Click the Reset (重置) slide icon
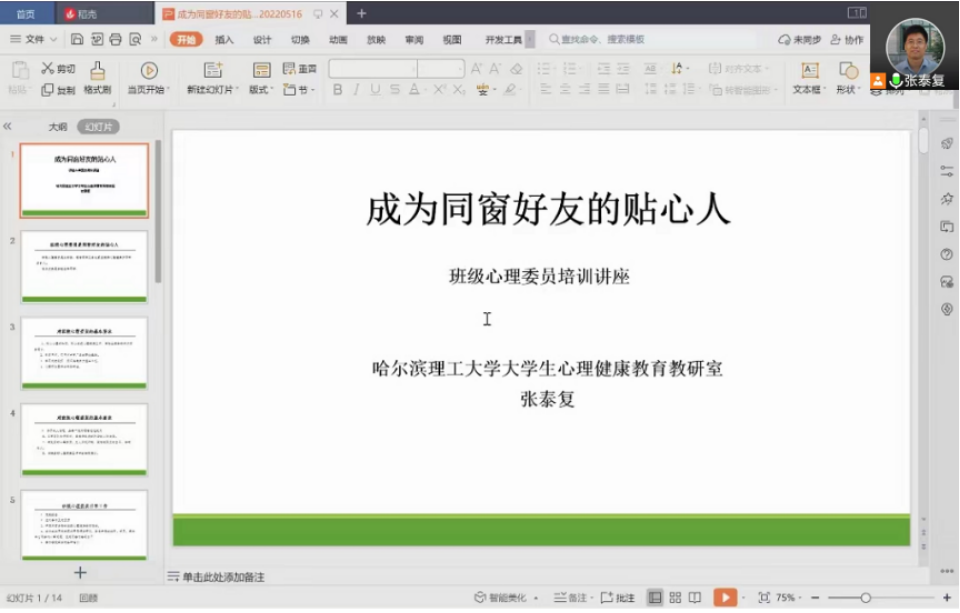The image size is (960, 613). [x=299, y=69]
